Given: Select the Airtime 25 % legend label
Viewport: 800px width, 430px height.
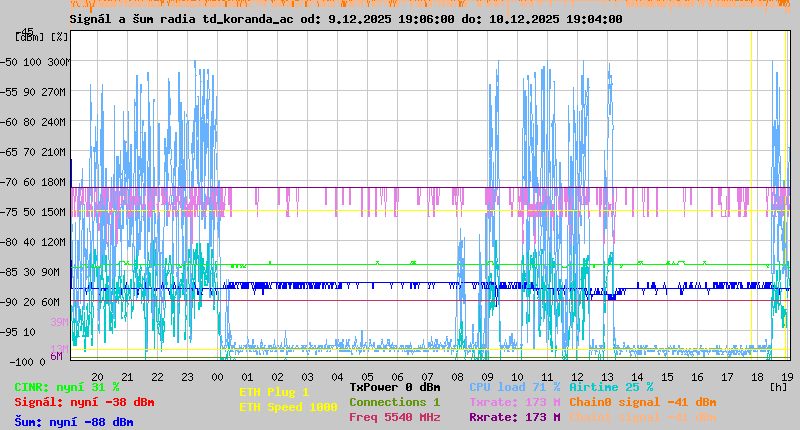Looking at the screenshot, I should (x=611, y=387).
